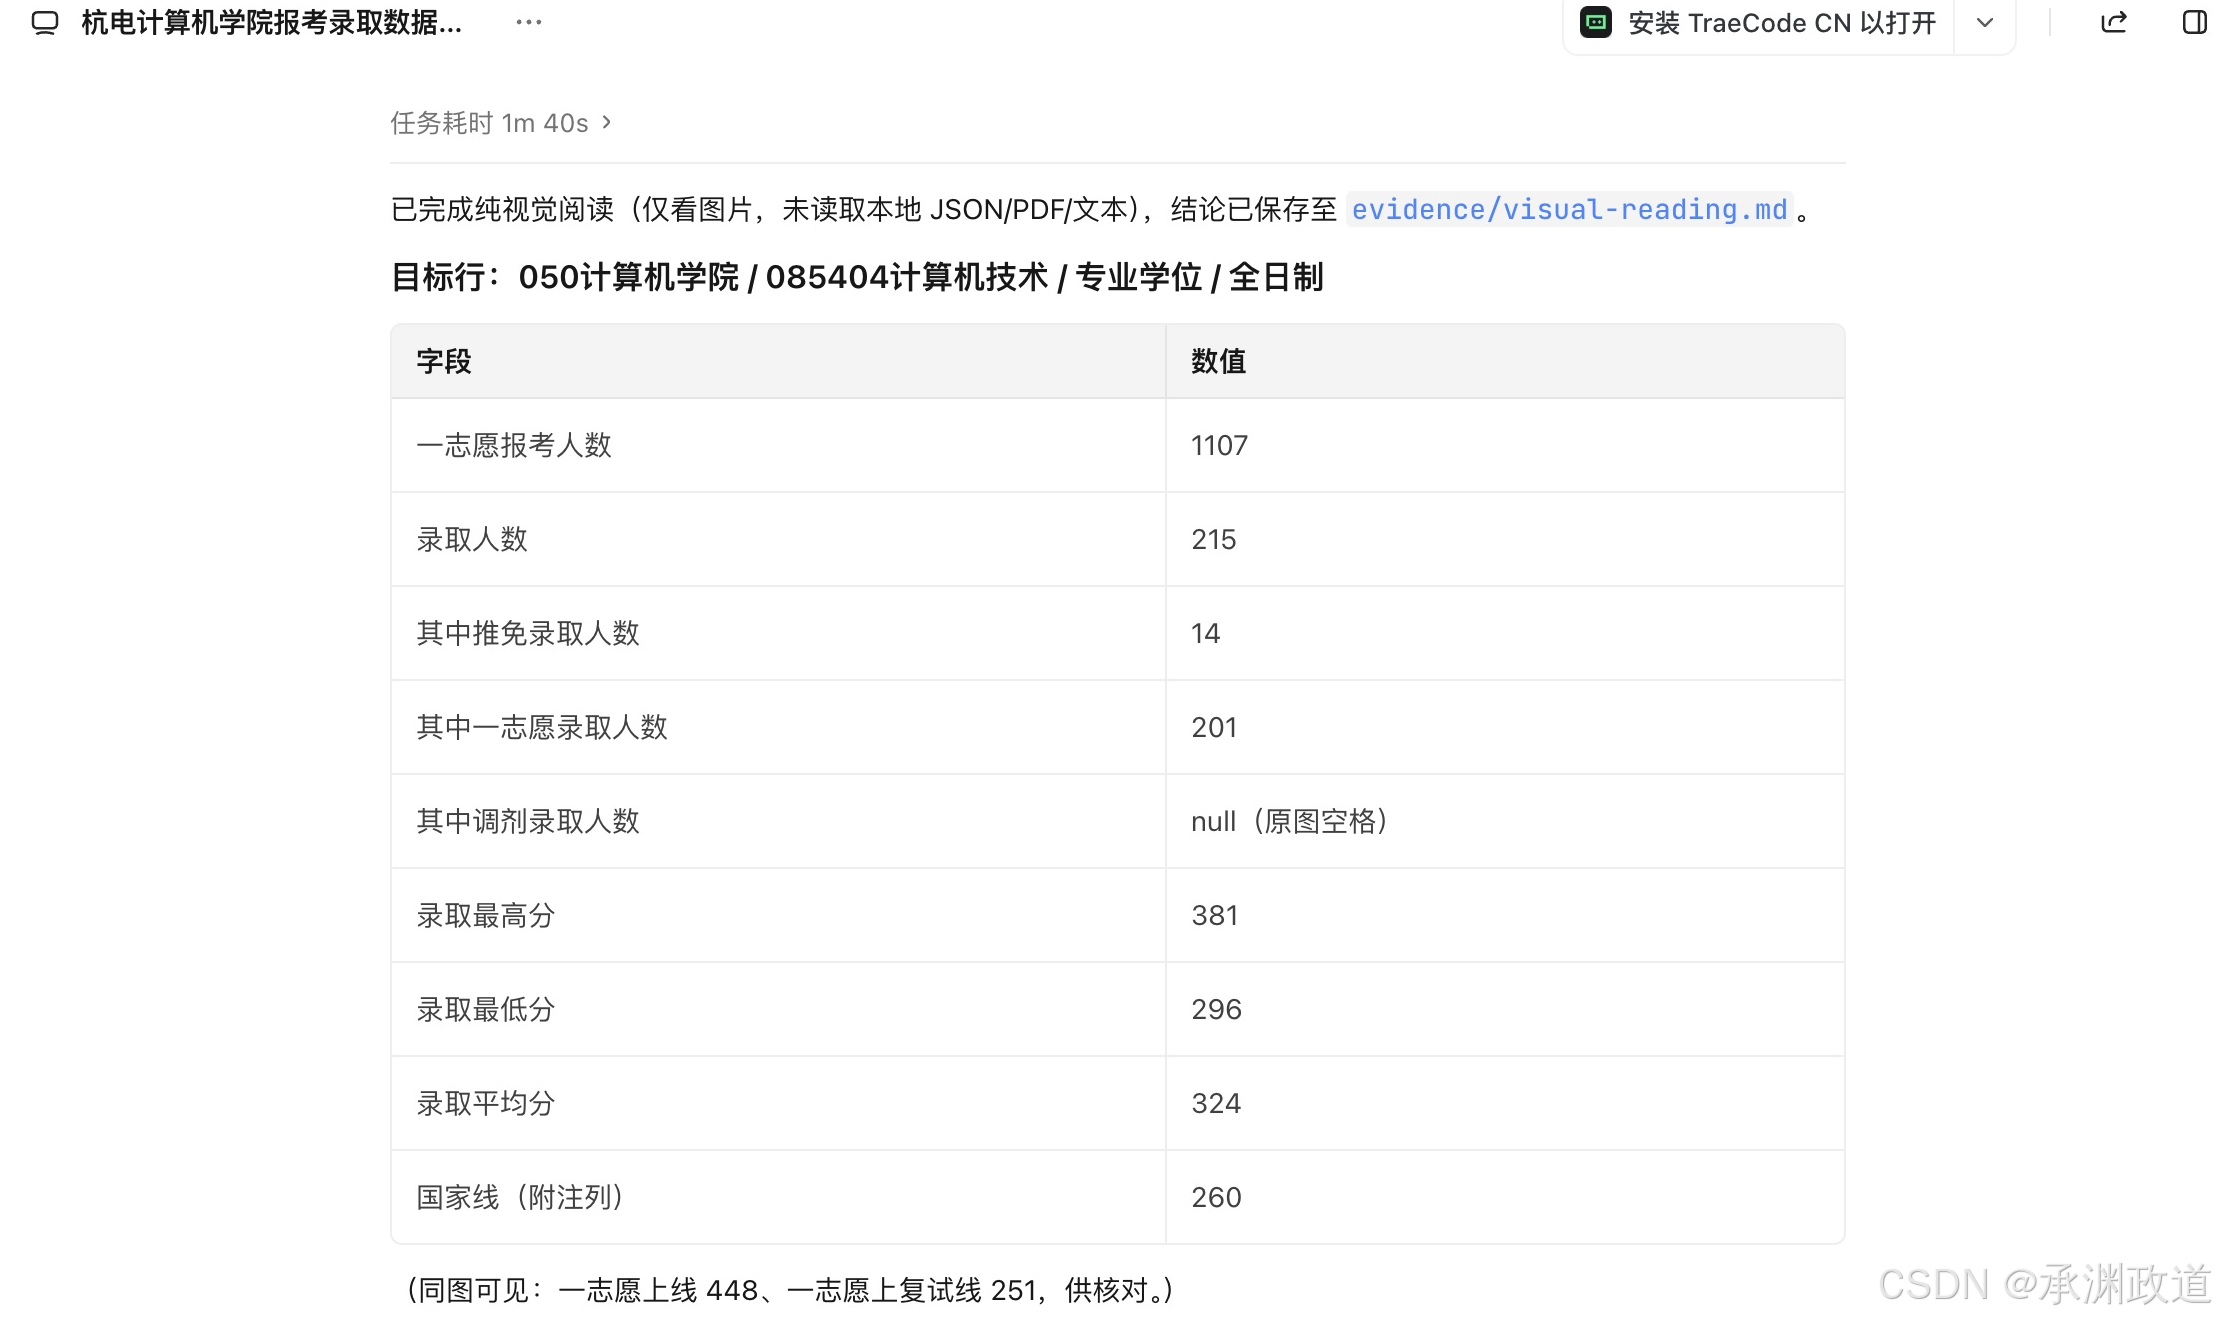Click the value 14
This screenshot has width=2217, height=1320.
tap(1205, 633)
